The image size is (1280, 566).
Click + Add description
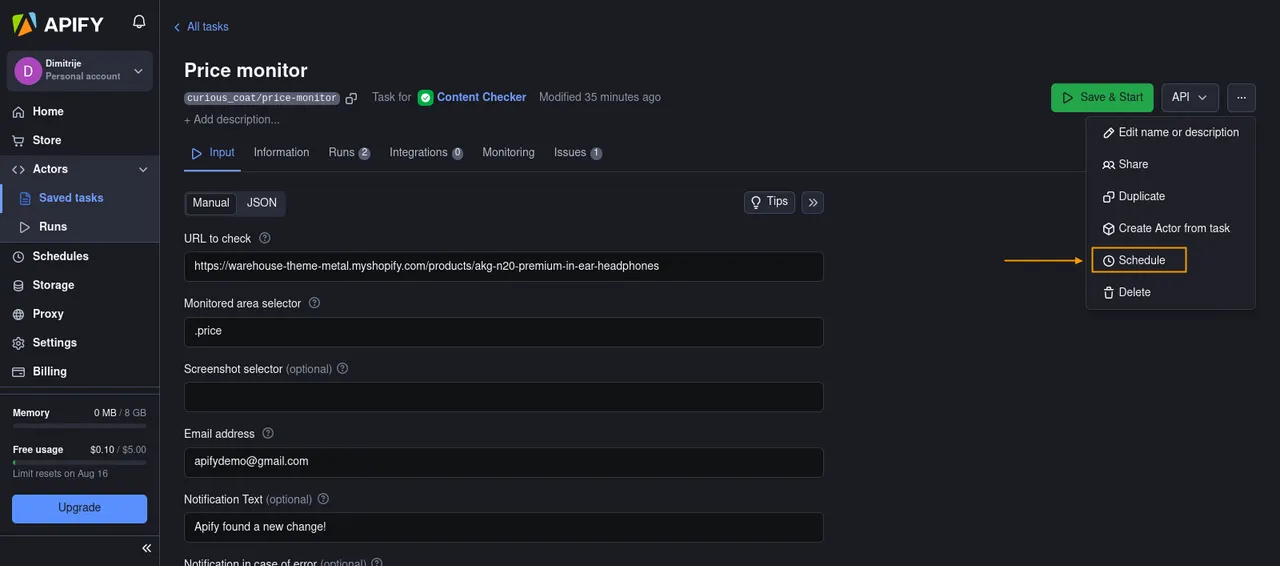tap(232, 120)
